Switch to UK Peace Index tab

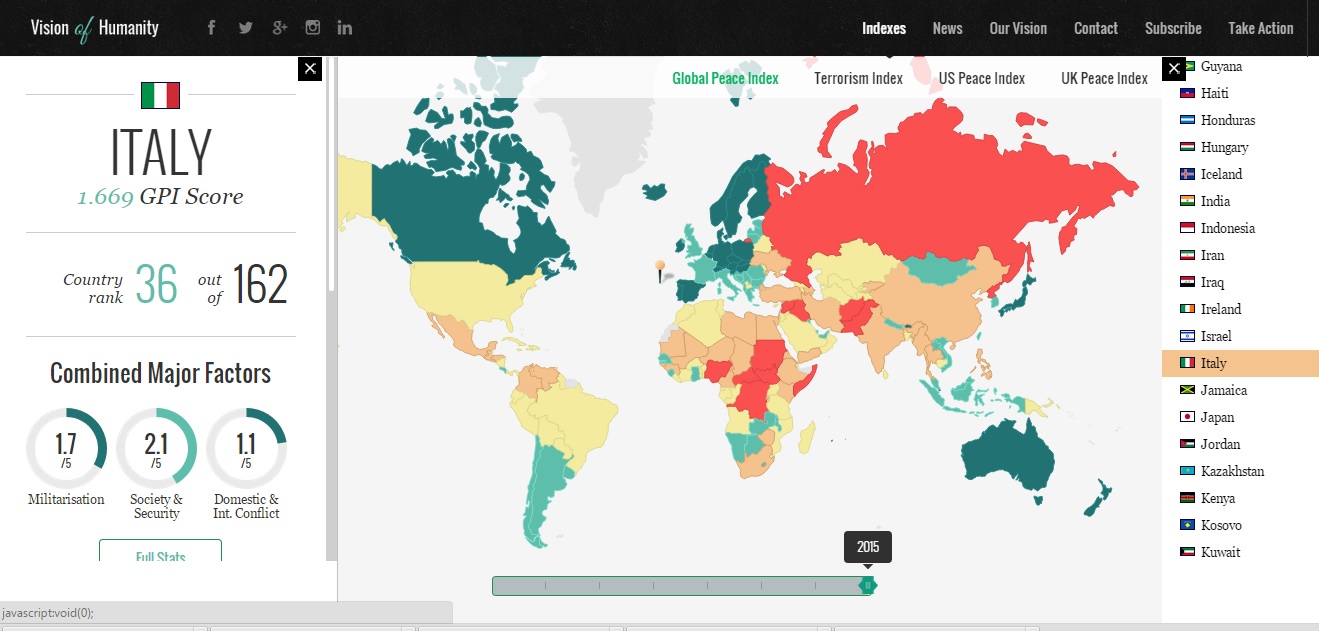pos(1104,78)
